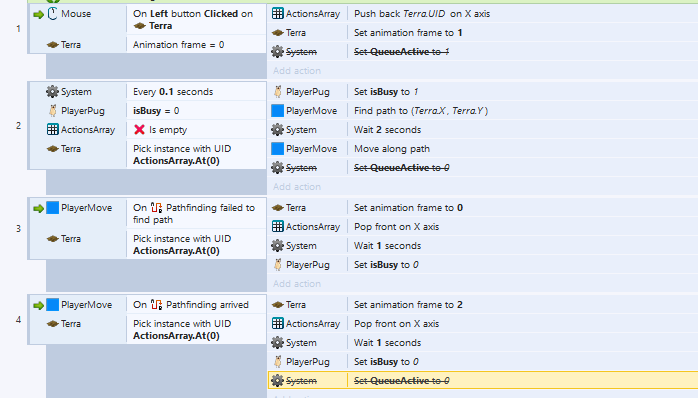
Task: Select the Wait 2 seconds action
Action: click(x=483, y=130)
